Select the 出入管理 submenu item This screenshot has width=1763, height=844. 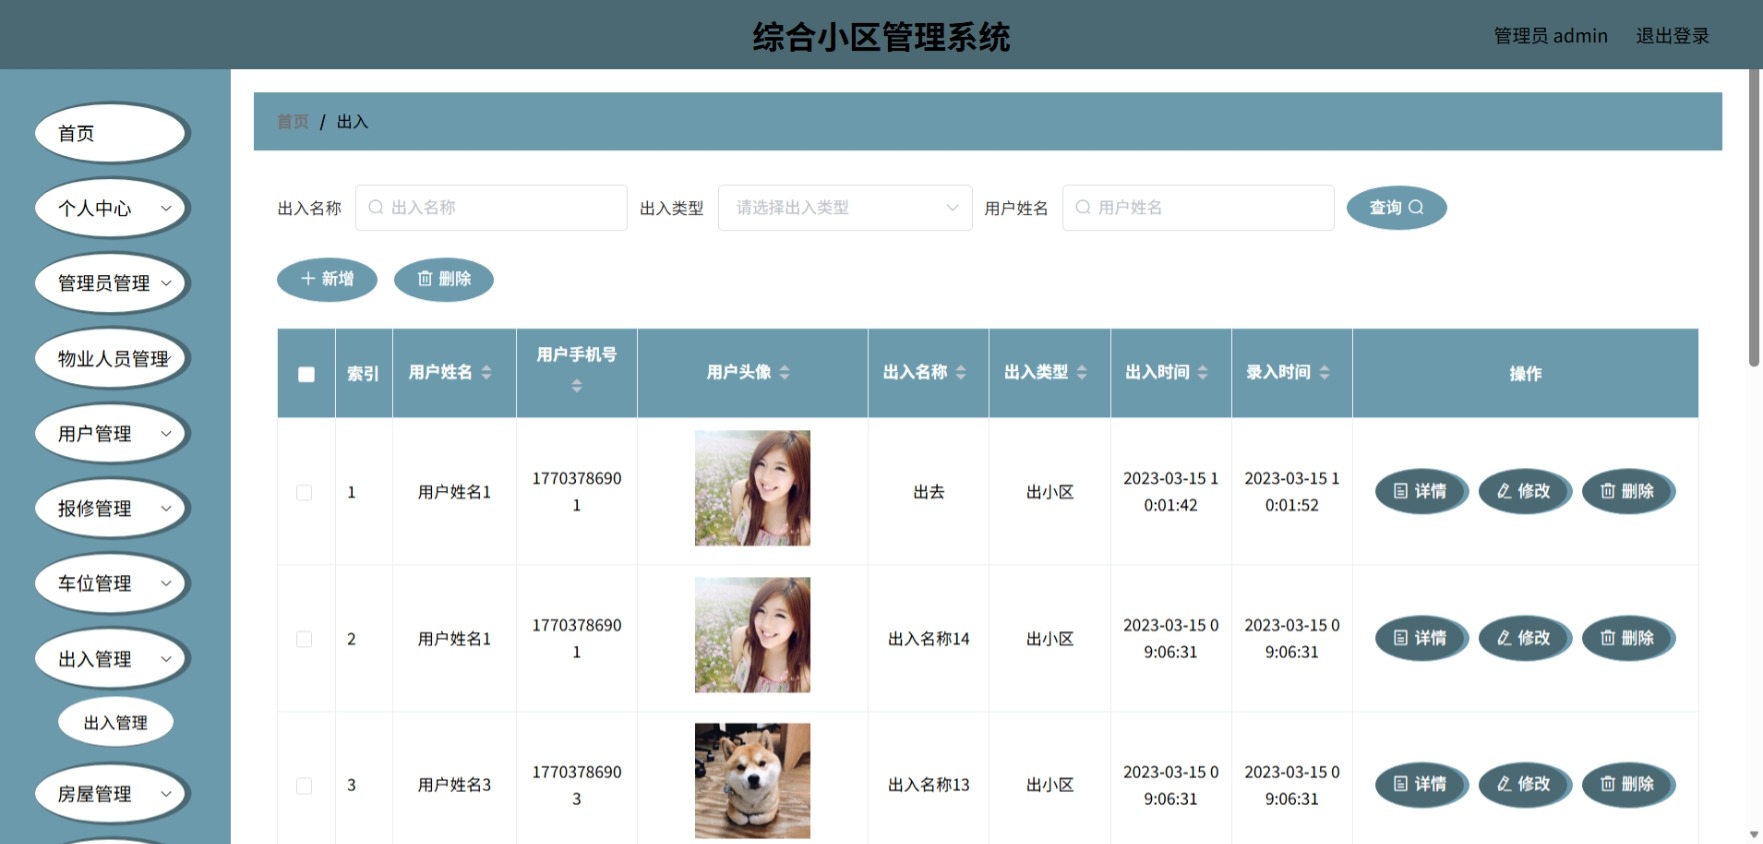(116, 722)
